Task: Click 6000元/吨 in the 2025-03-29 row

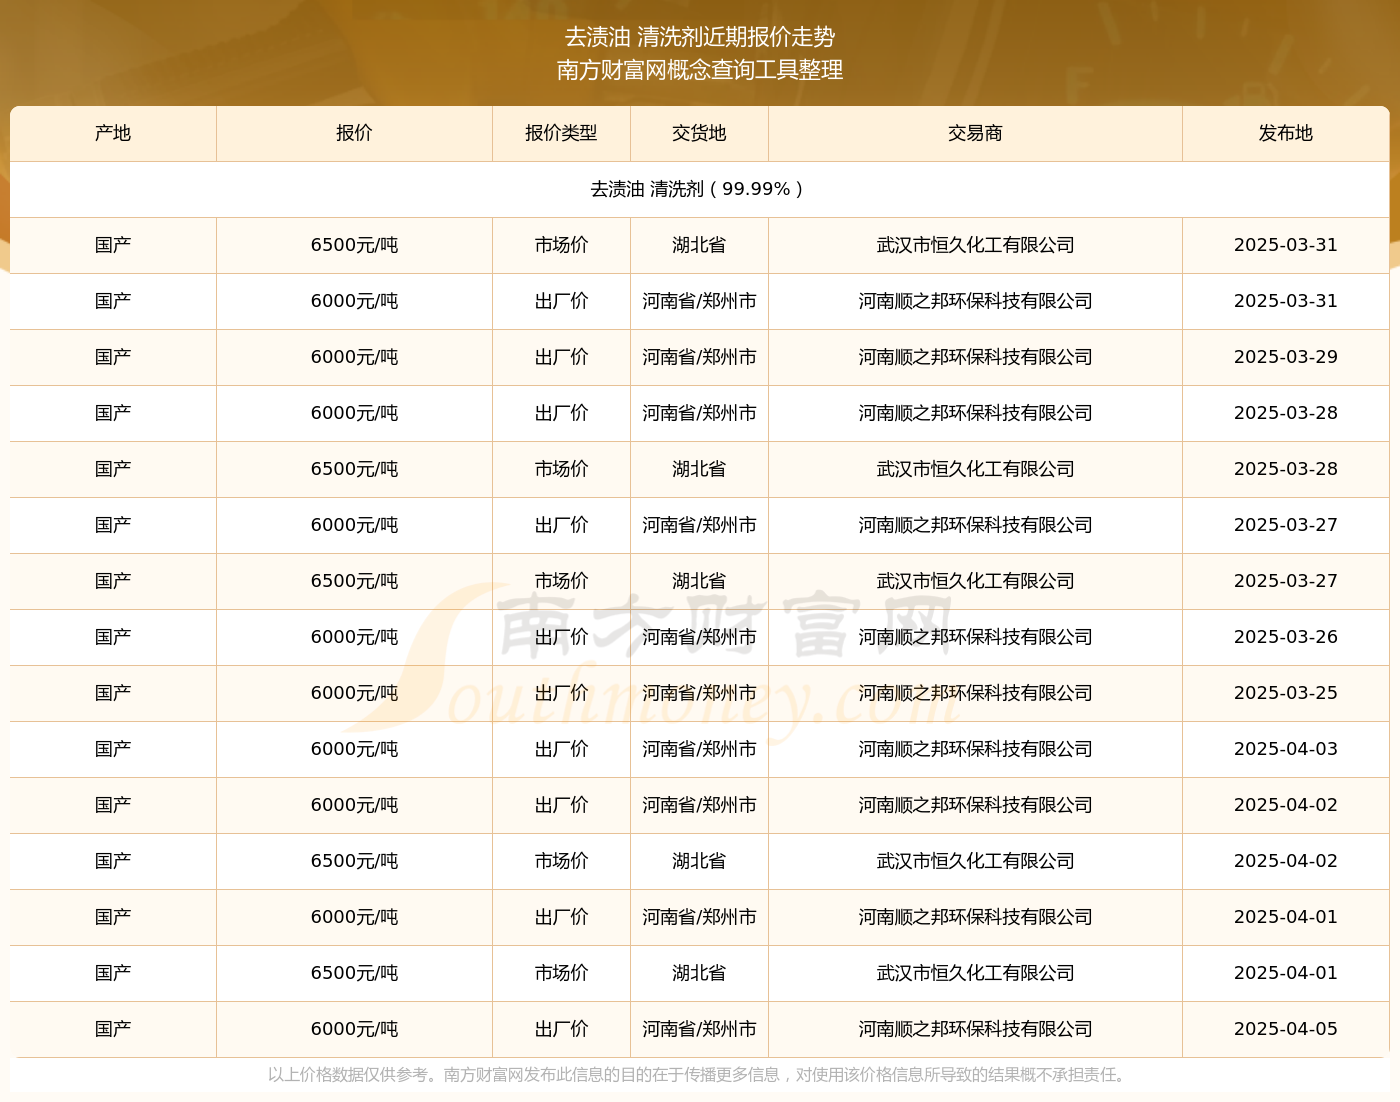Action: 354,357
